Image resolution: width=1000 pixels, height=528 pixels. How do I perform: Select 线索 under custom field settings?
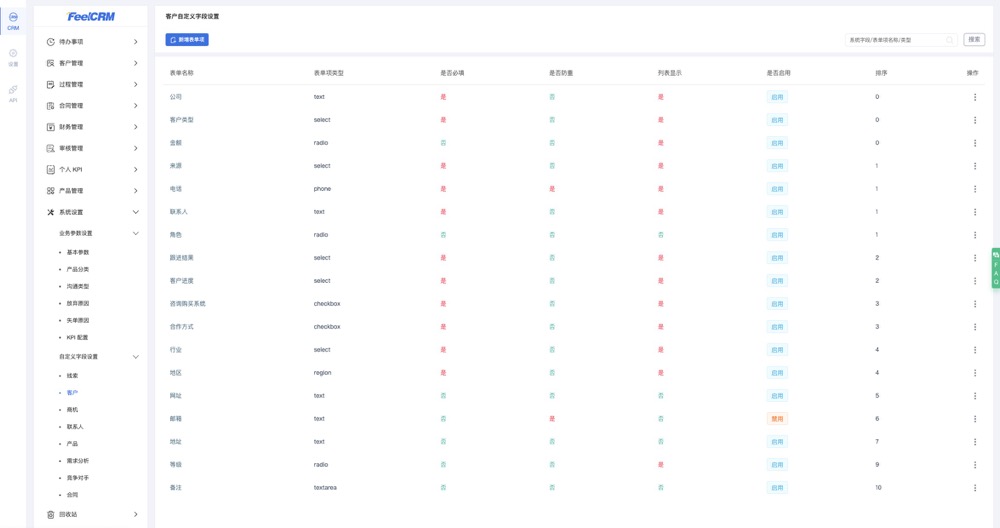(72, 376)
